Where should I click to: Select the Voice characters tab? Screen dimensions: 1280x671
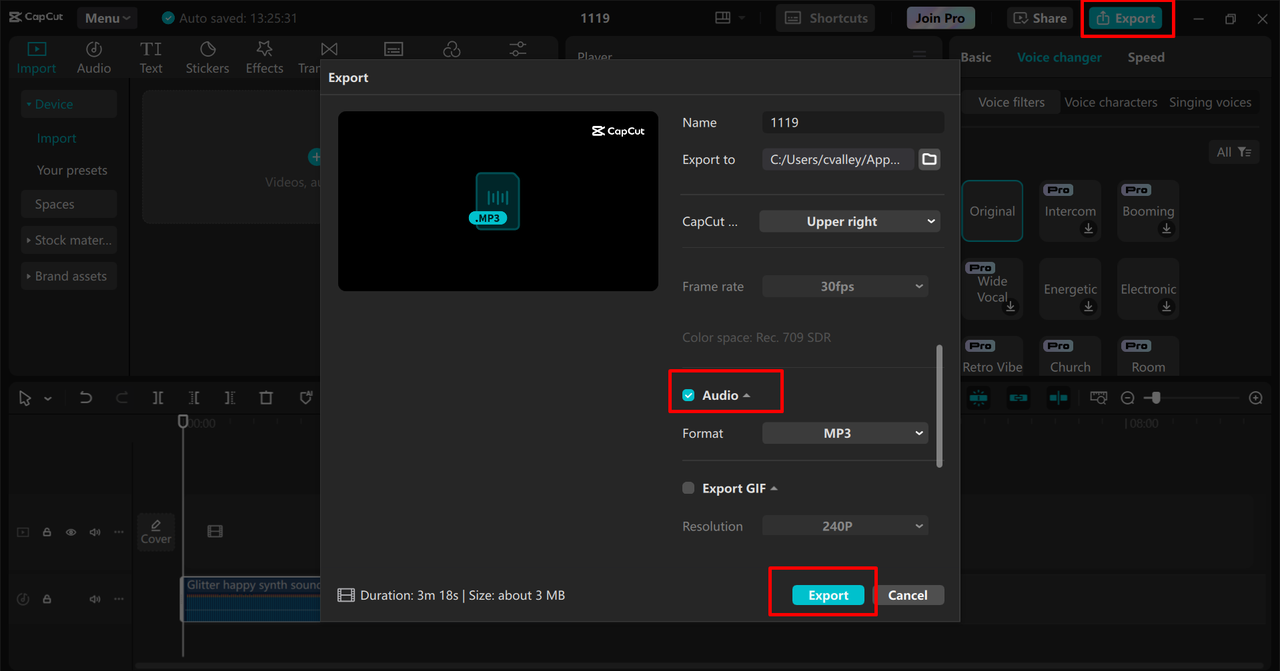pyautogui.click(x=1111, y=102)
